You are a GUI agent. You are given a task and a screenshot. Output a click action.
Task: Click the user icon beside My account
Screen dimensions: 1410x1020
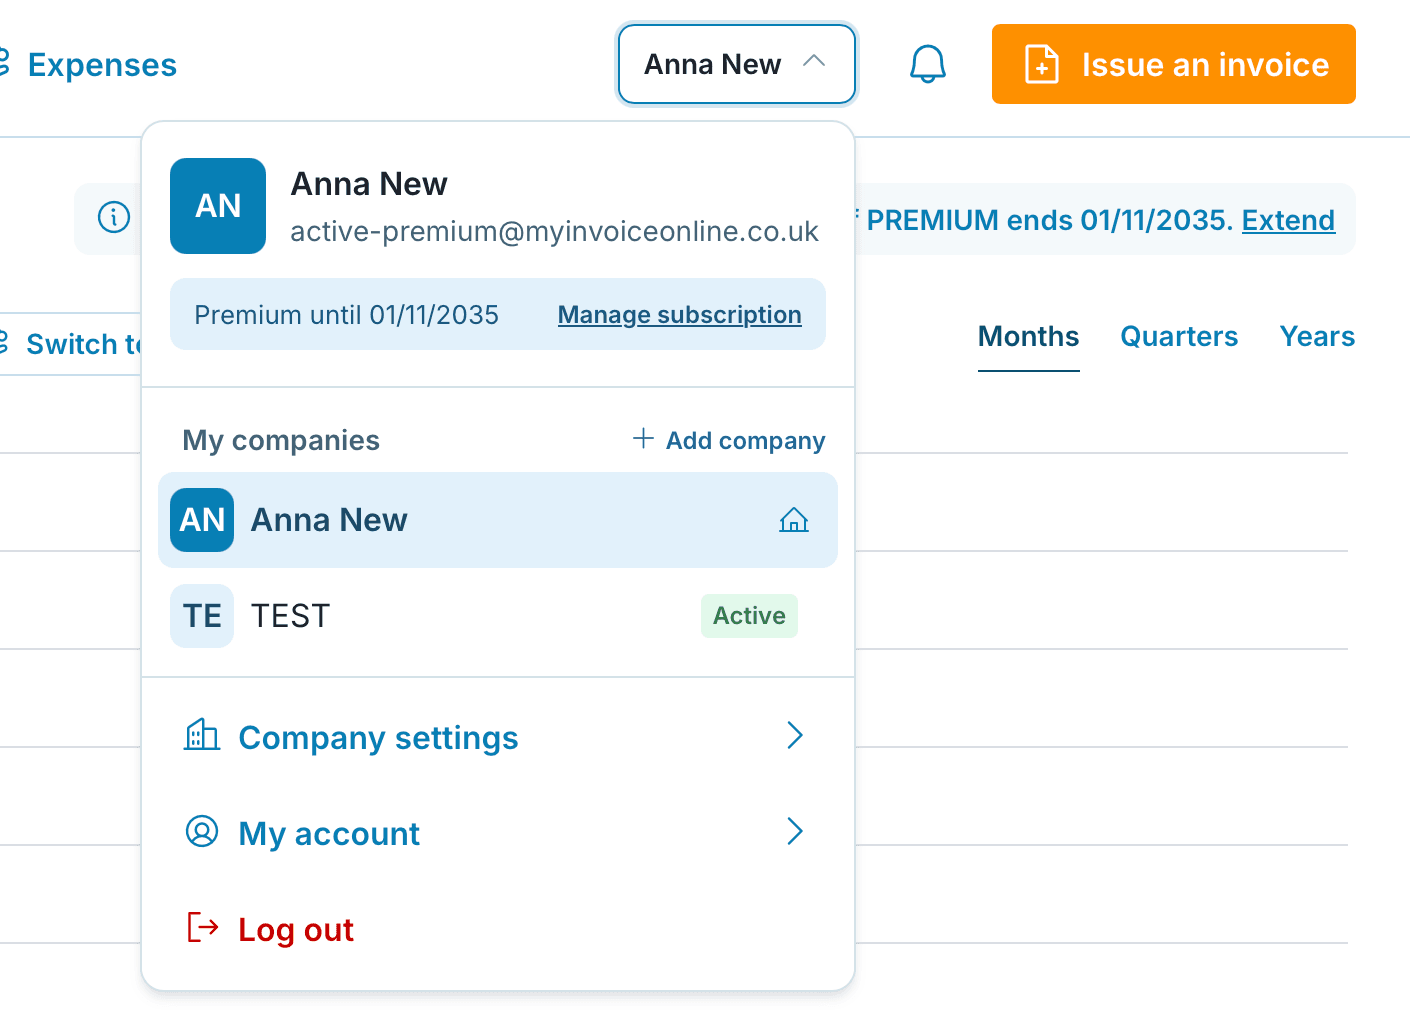pos(202,831)
